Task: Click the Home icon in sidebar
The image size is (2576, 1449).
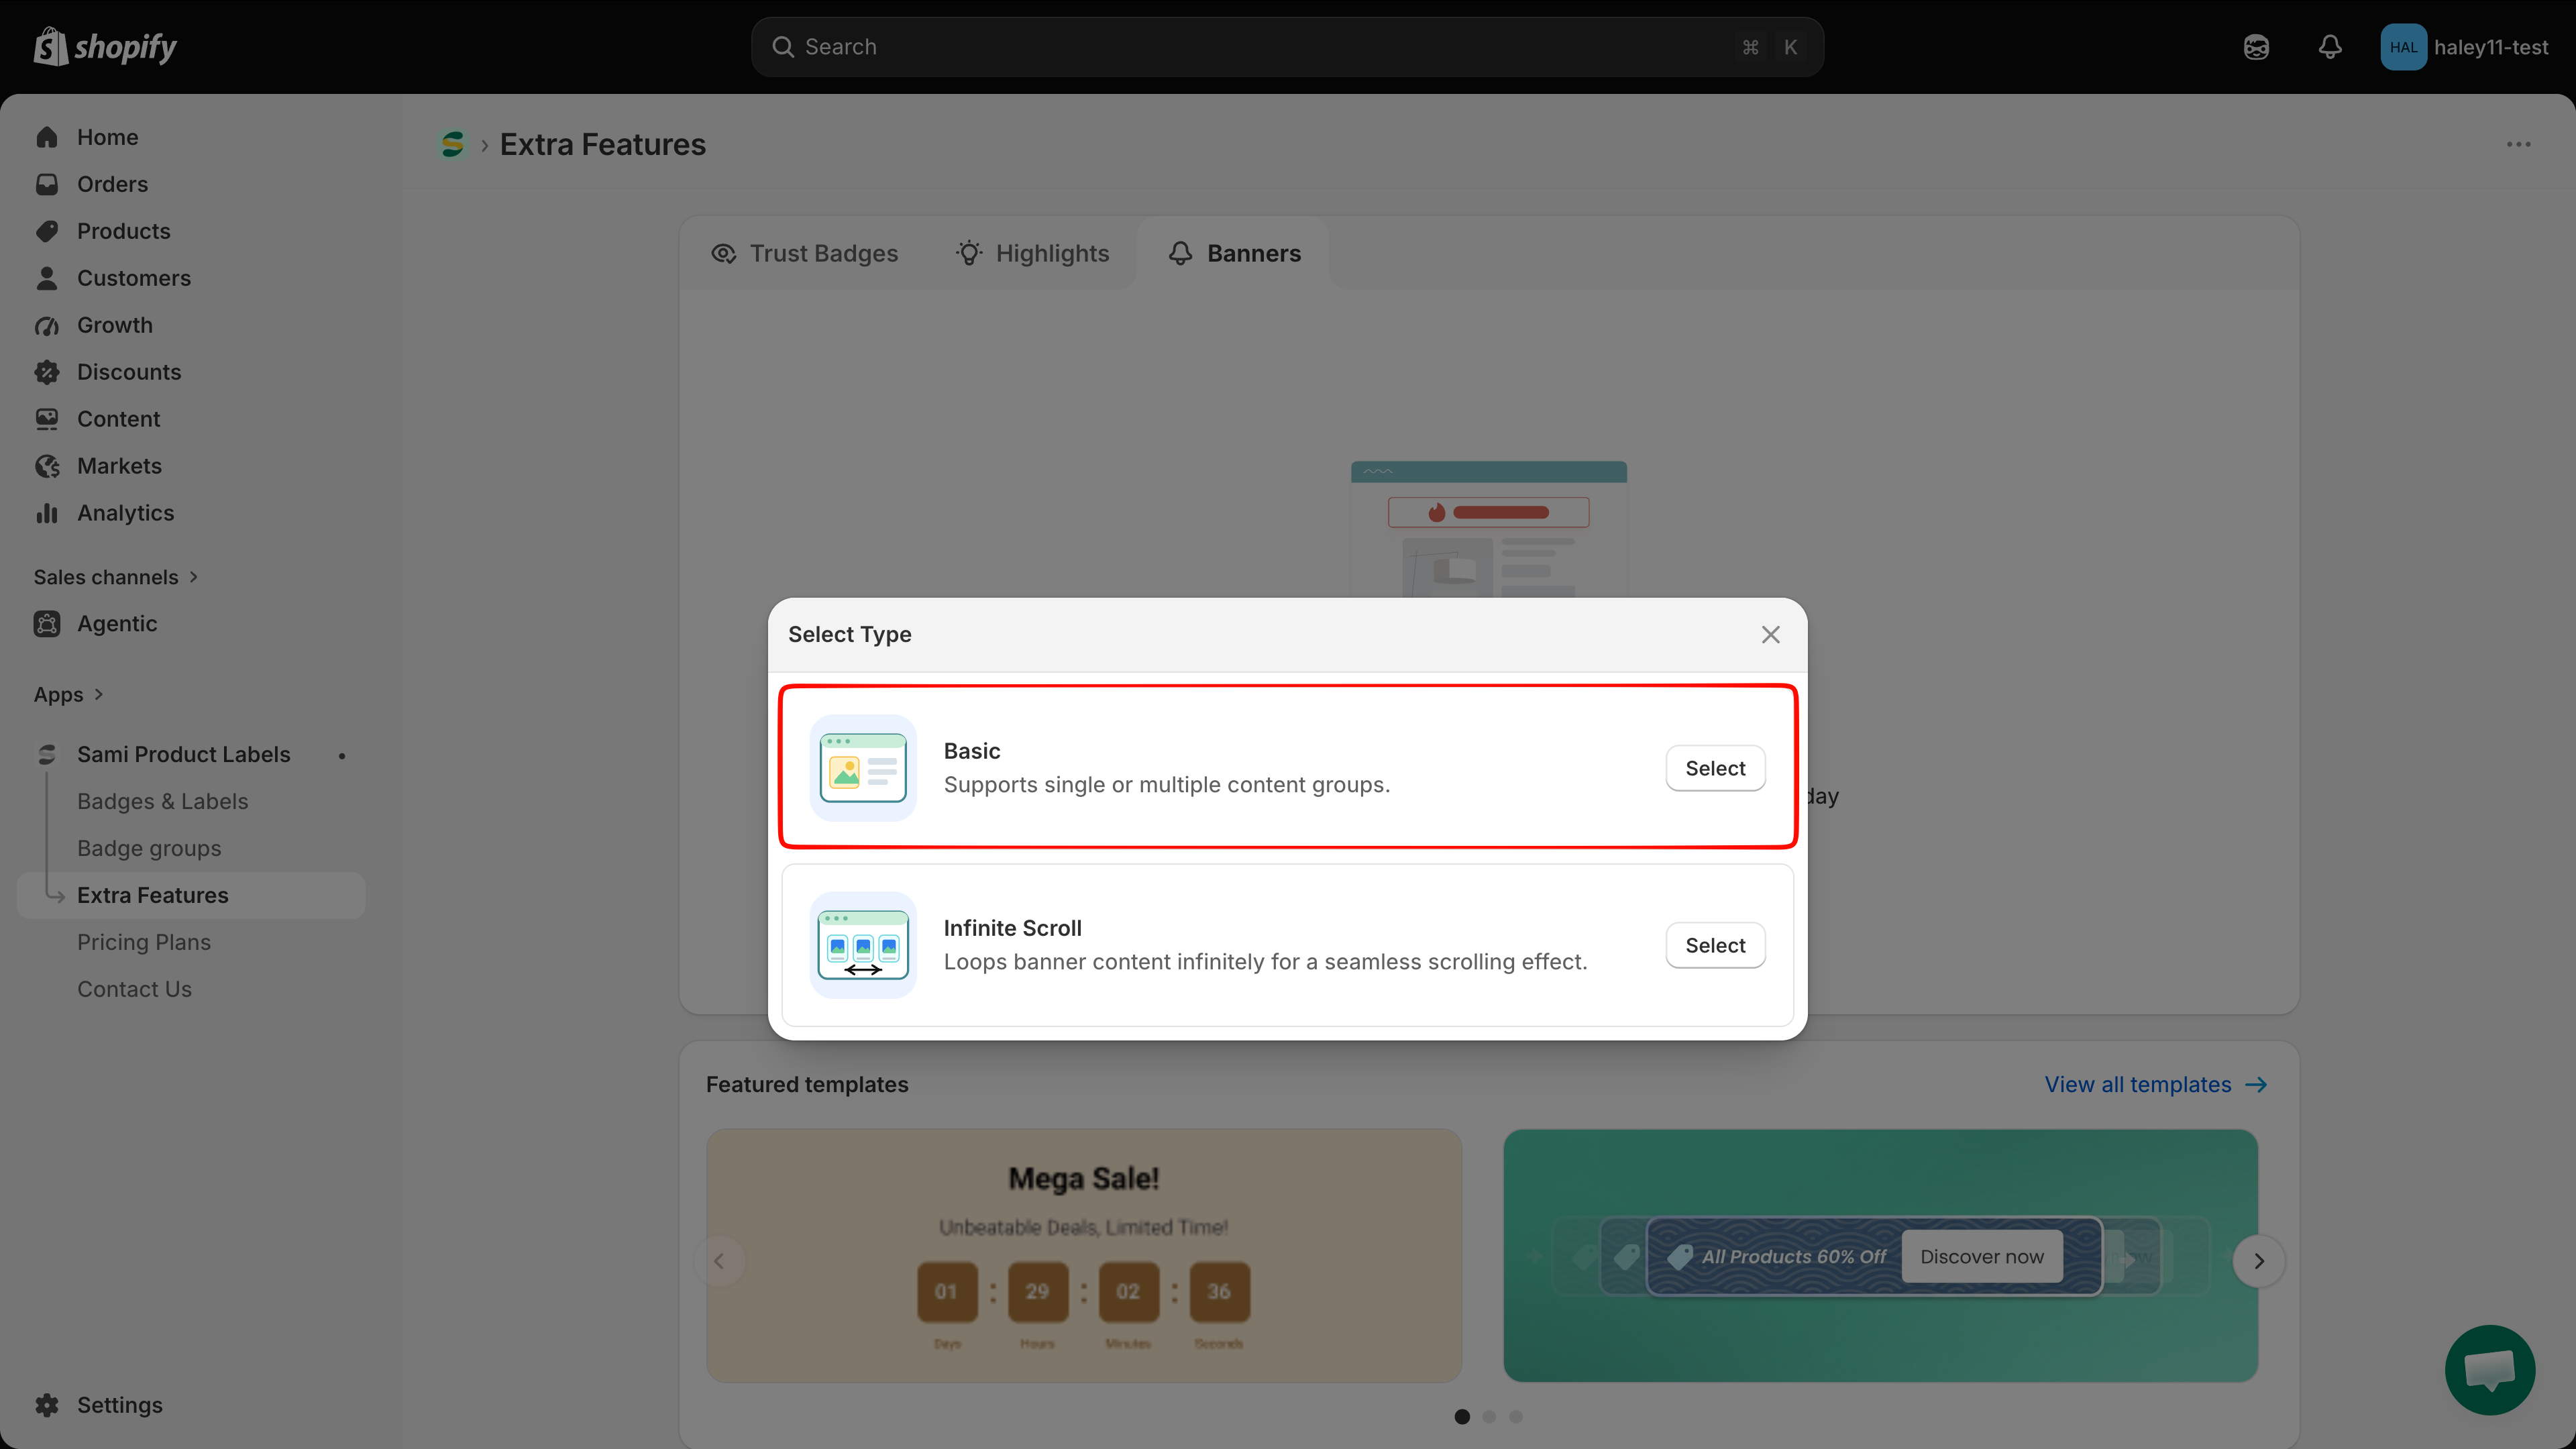Action: 47,137
